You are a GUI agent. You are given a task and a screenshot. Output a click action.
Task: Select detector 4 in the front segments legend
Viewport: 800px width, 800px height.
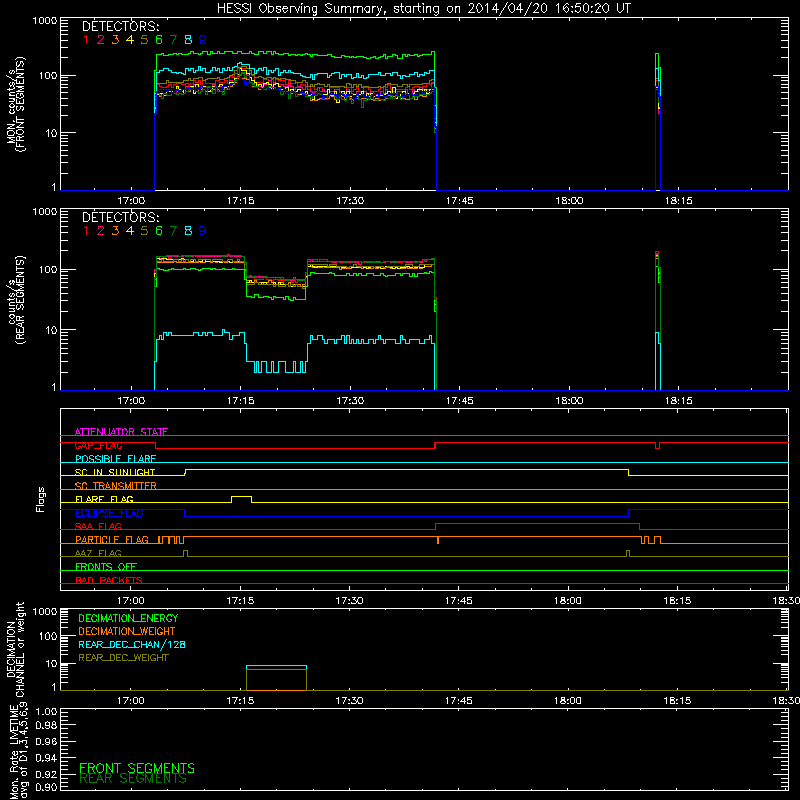coord(130,39)
